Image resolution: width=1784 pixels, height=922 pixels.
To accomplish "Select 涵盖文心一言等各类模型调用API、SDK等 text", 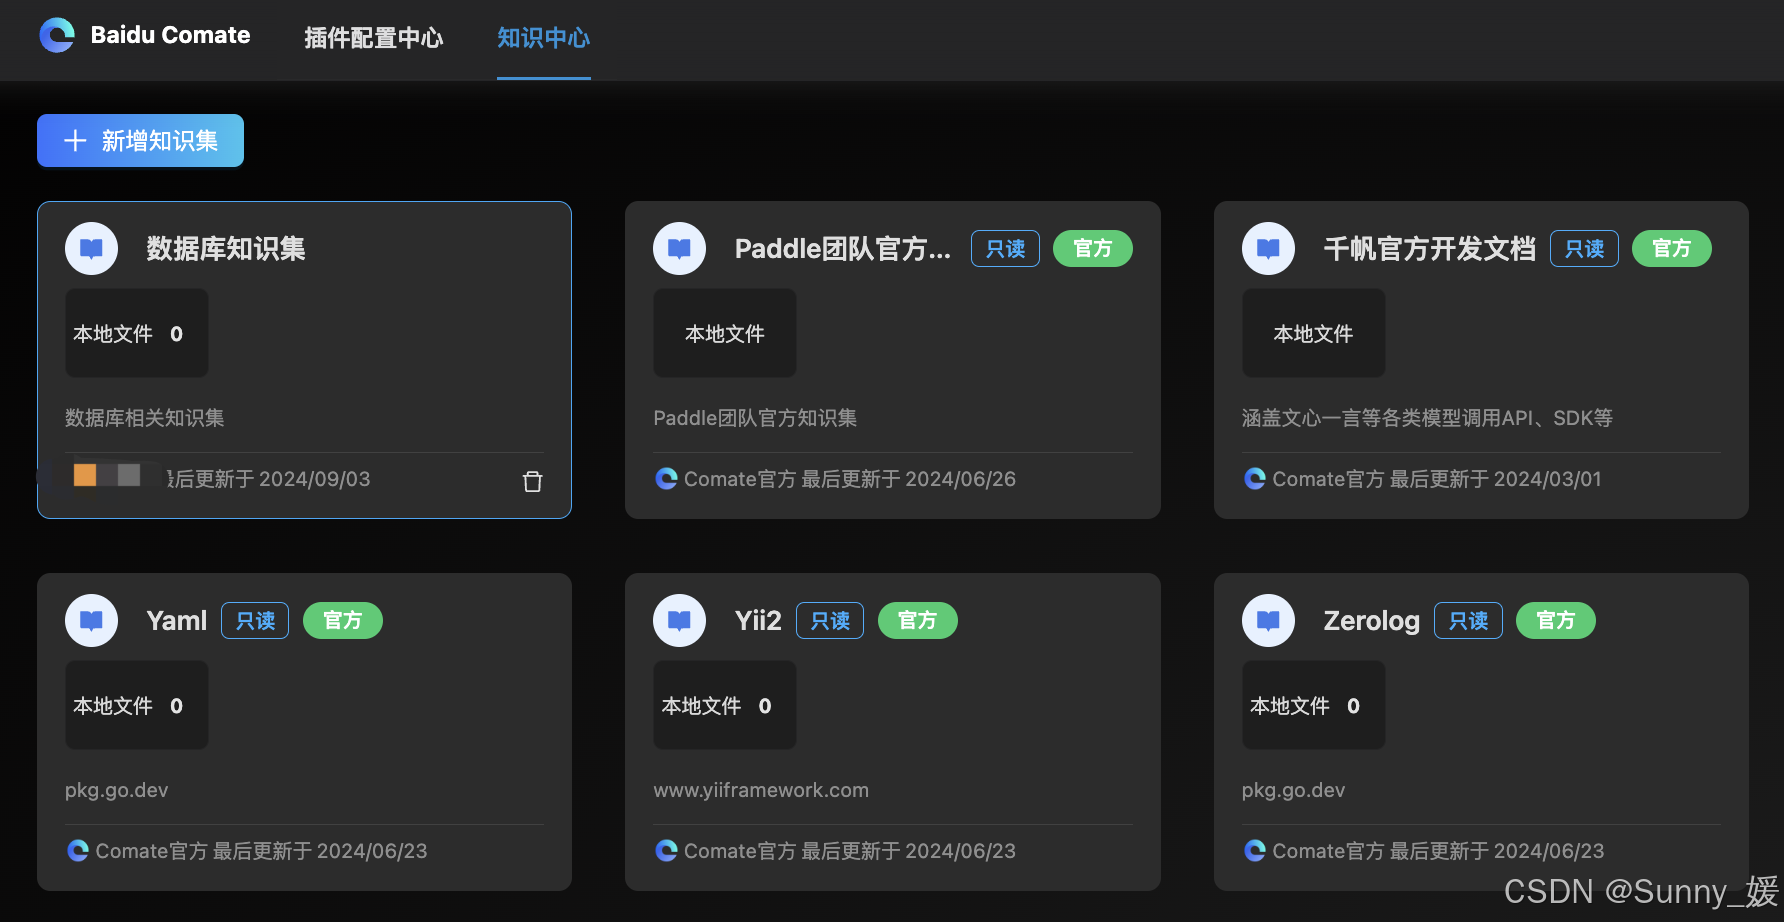I will [1427, 418].
